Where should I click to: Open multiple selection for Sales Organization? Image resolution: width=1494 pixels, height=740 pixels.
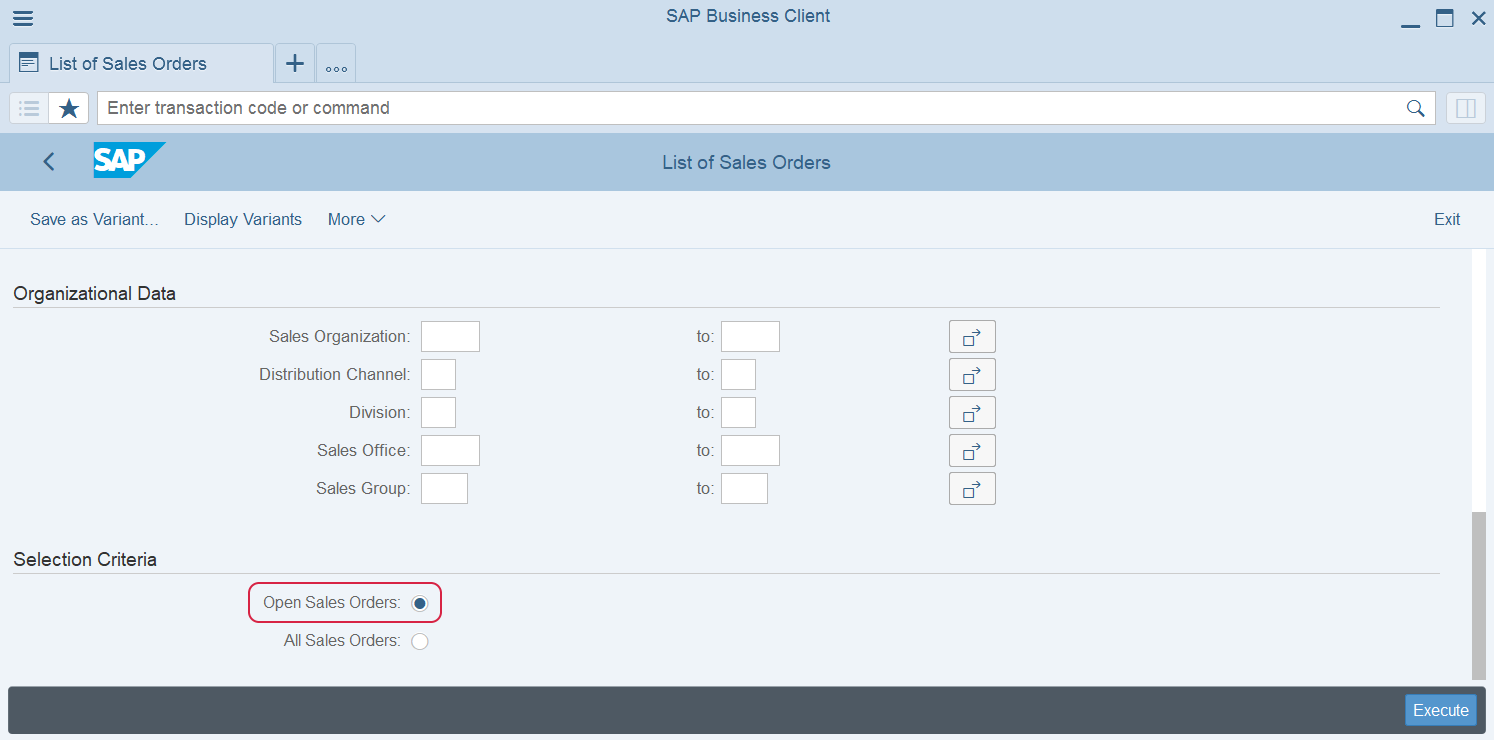972,337
